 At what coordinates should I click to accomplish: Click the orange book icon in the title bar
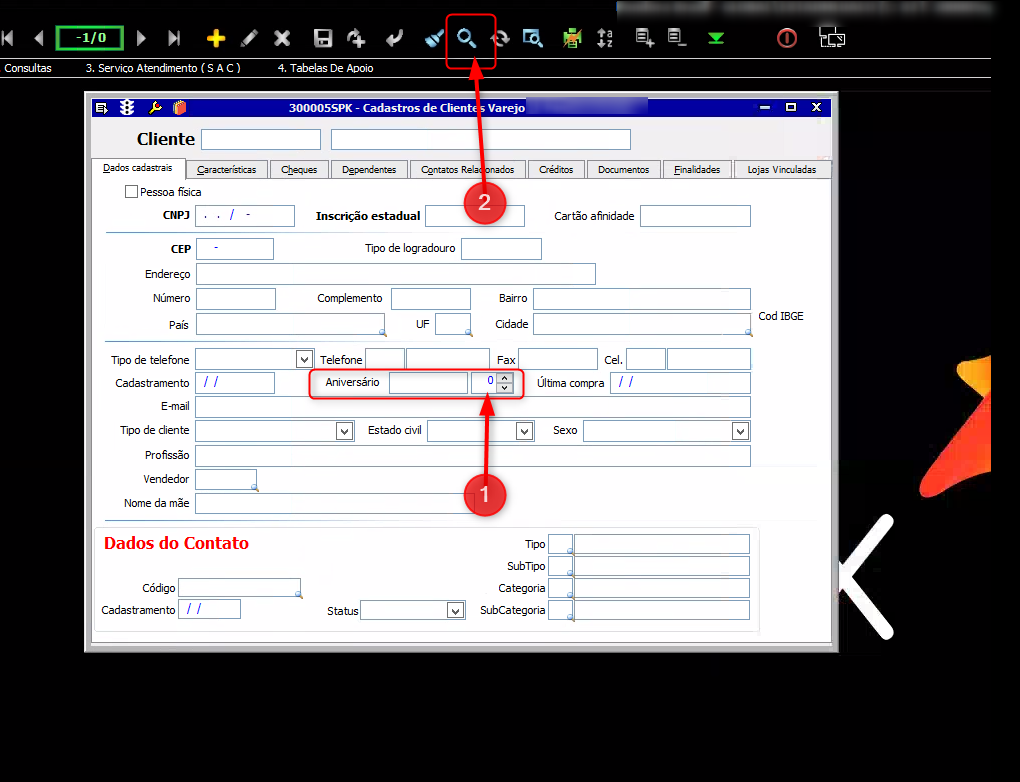tap(180, 107)
